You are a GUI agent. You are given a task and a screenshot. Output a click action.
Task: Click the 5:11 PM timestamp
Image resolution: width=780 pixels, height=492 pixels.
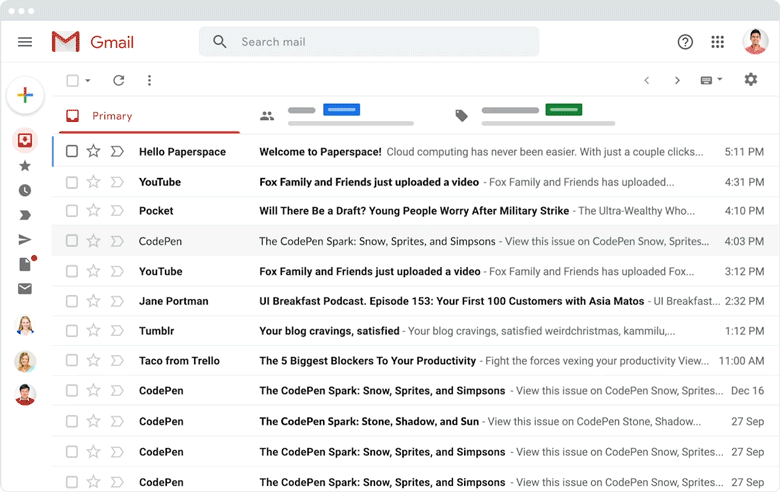(744, 152)
